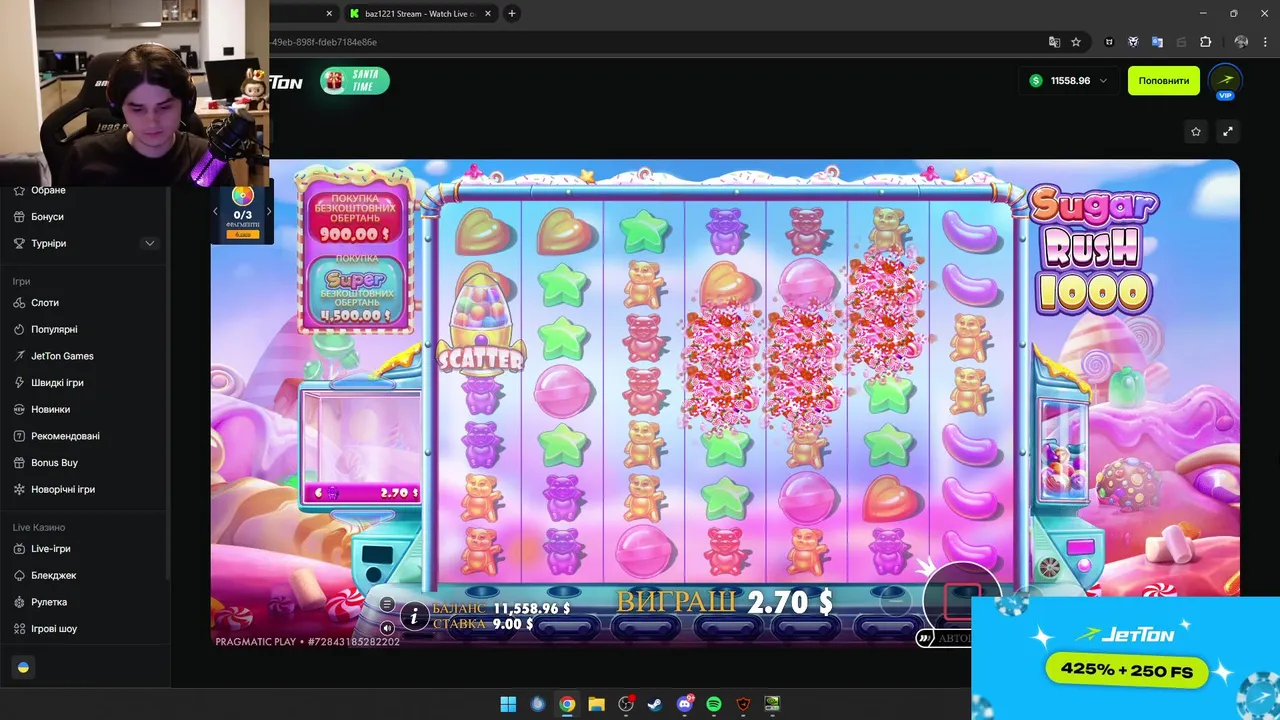Open Spotify from taskbar
The height and width of the screenshot is (720, 1280).
[714, 704]
